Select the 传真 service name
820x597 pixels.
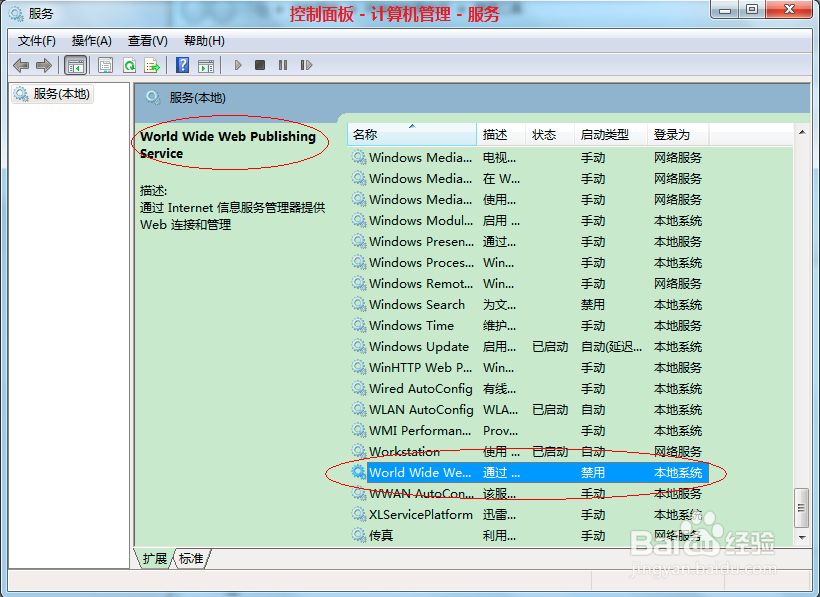pos(381,535)
